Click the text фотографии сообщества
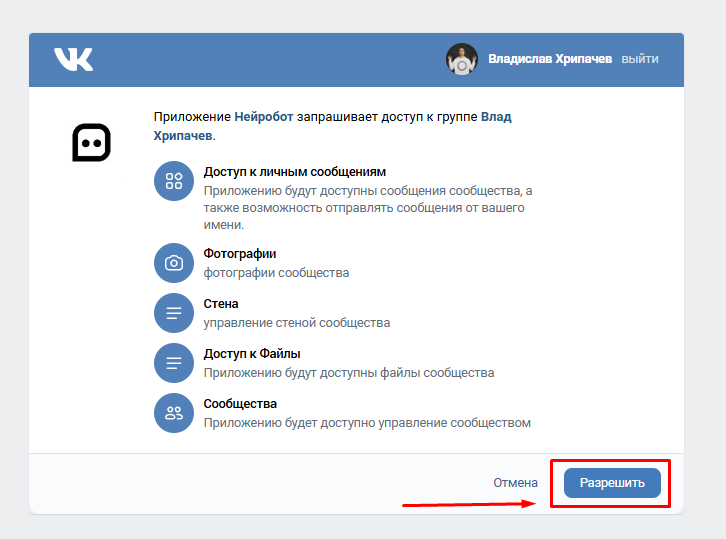The image size is (726, 539). 276,273
